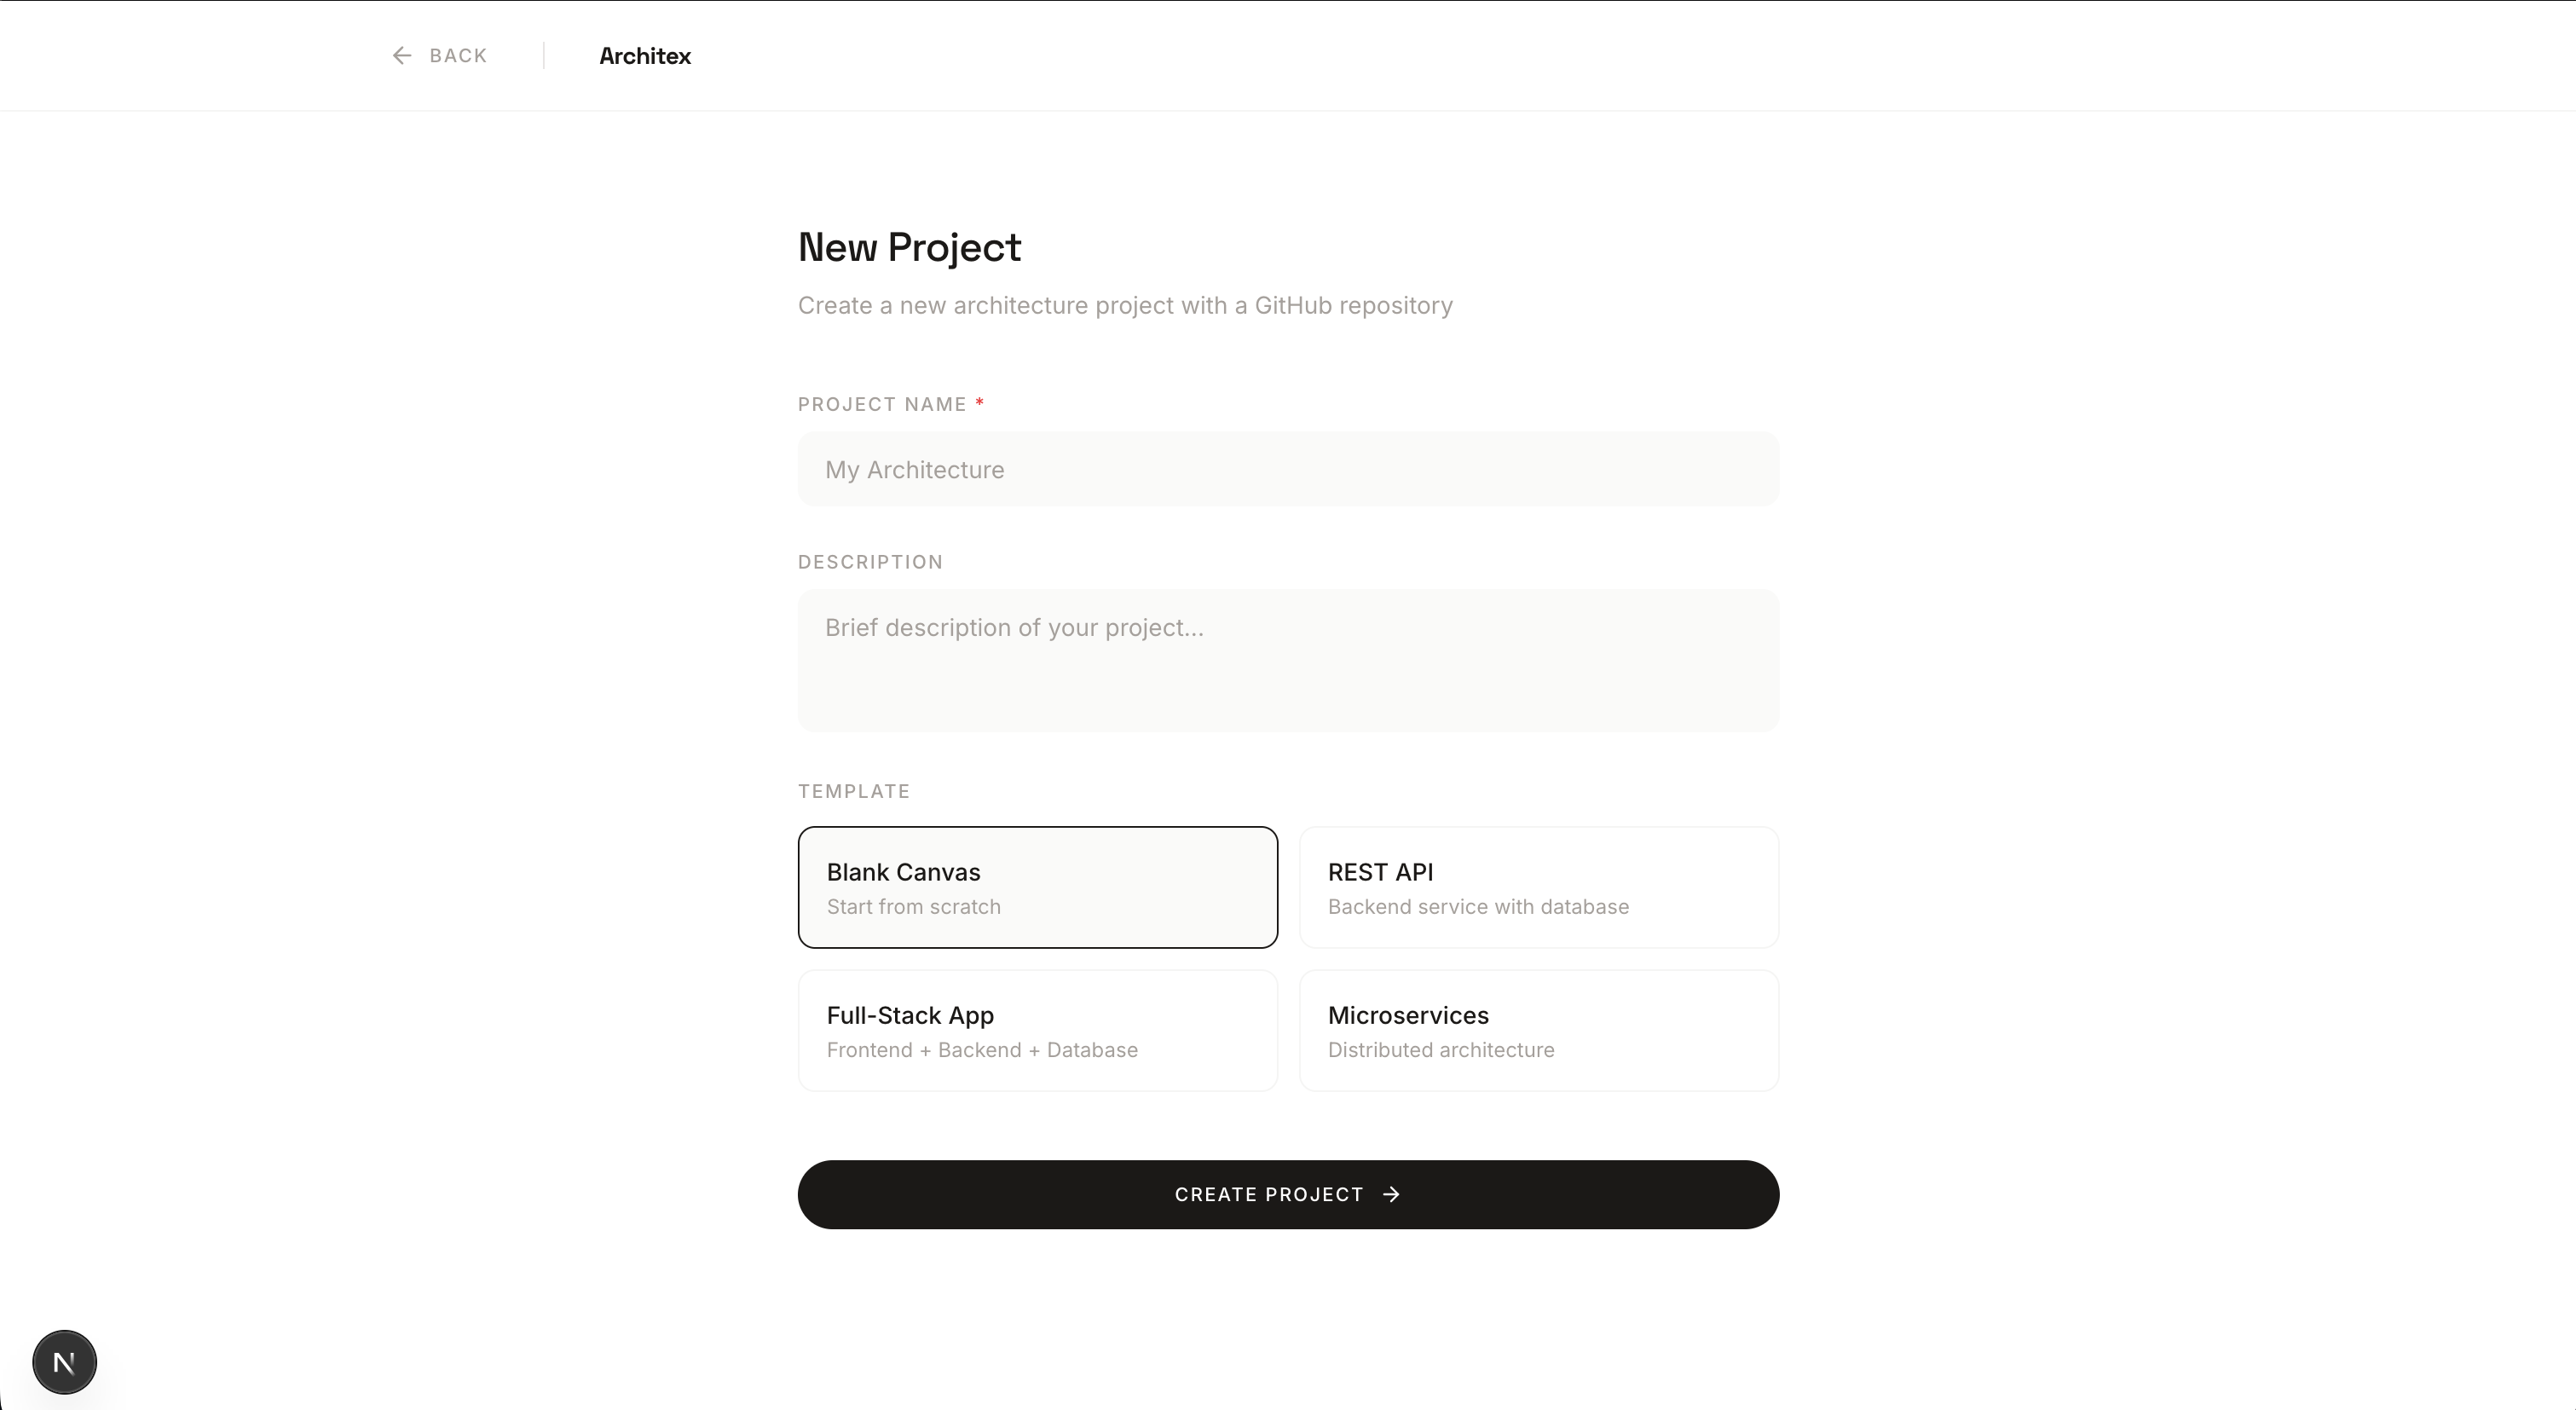
Task: Select the Microservices template card
Action: [1539, 1030]
